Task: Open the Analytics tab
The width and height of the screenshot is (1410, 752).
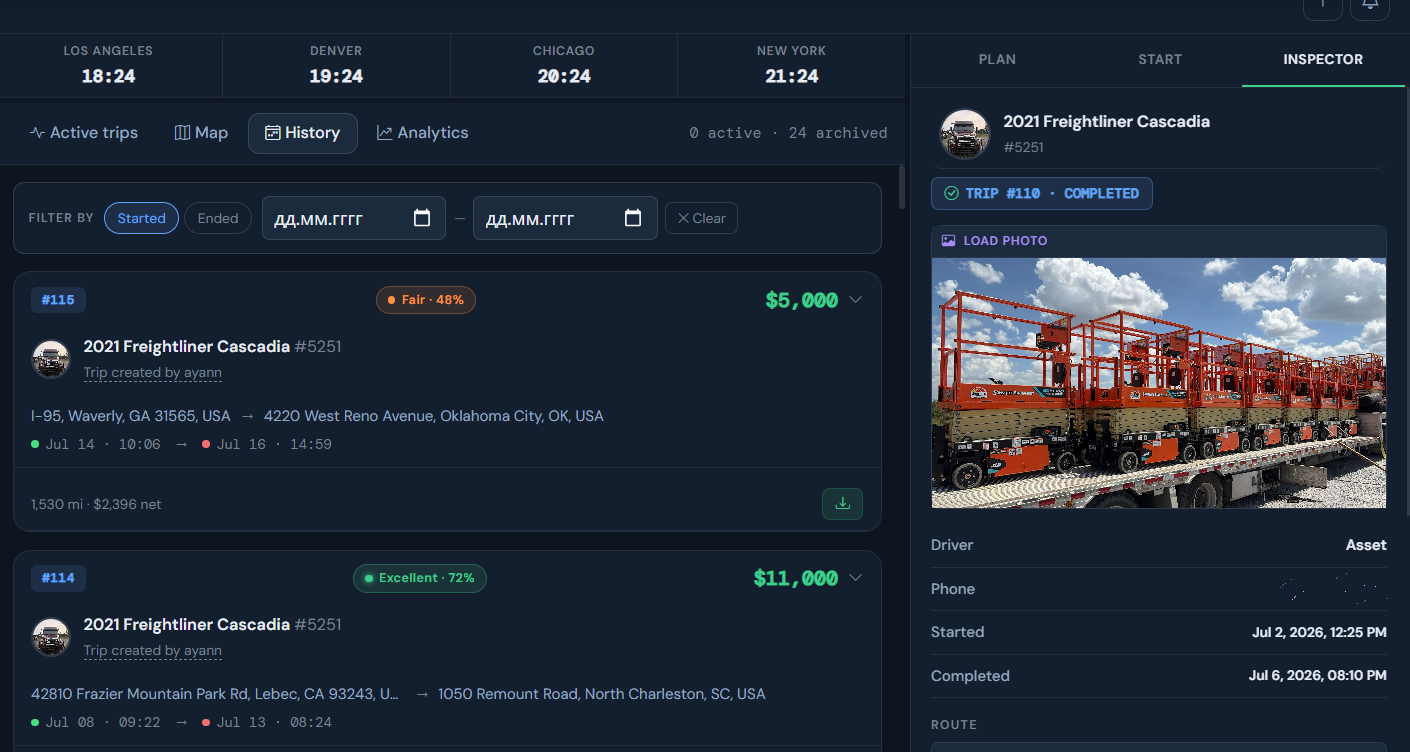Action: [422, 133]
